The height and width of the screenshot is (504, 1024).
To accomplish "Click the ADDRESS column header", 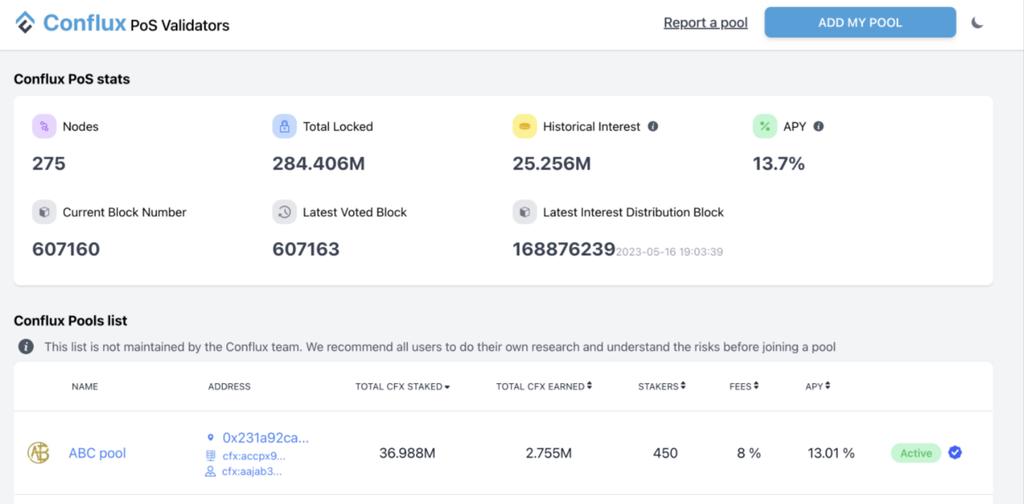I will pos(229,386).
